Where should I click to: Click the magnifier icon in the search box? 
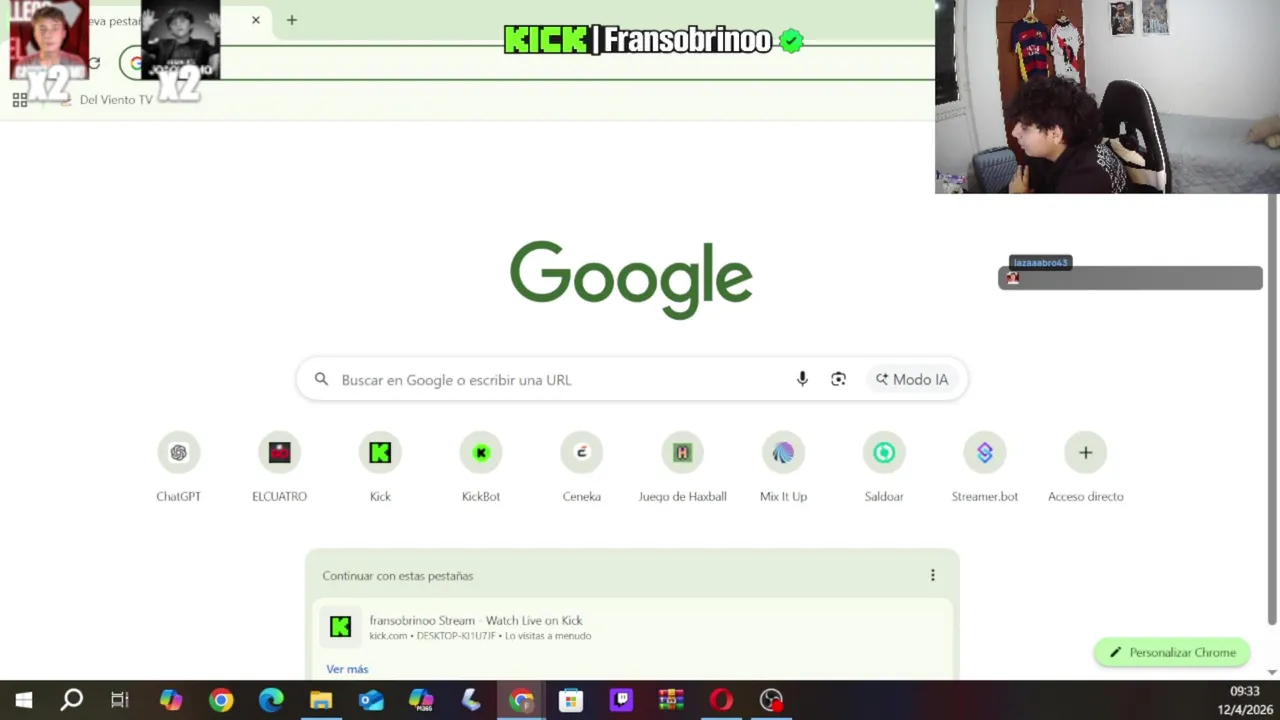click(x=321, y=379)
